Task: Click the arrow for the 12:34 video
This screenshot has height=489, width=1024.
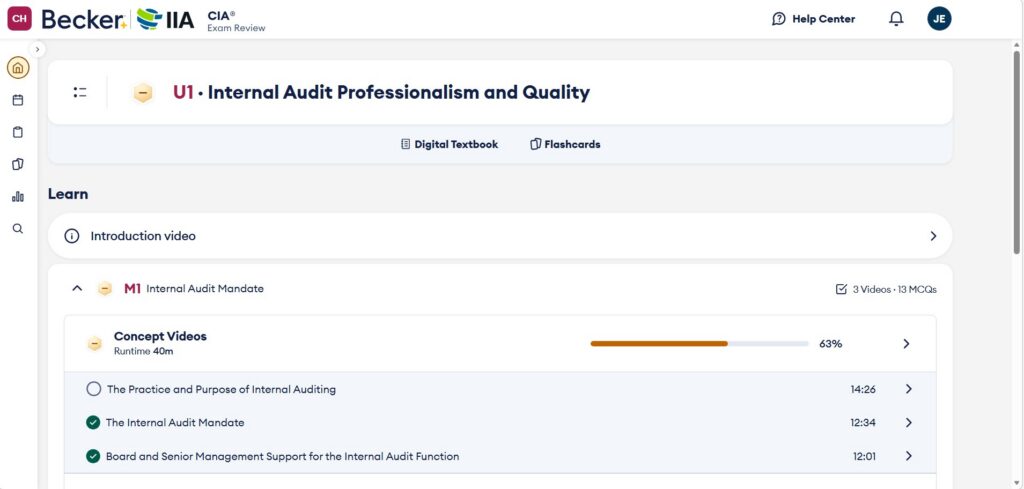Action: (x=908, y=422)
